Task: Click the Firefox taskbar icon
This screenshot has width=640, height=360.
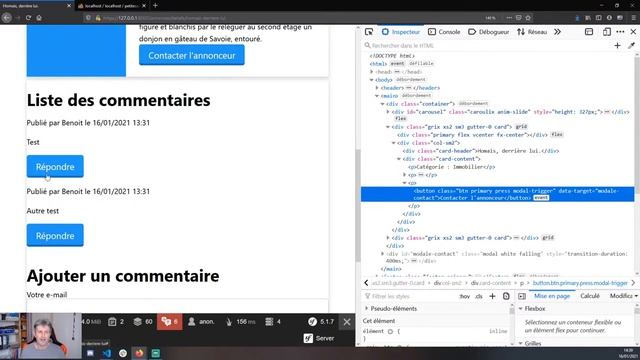Action: pyautogui.click(x=139, y=353)
